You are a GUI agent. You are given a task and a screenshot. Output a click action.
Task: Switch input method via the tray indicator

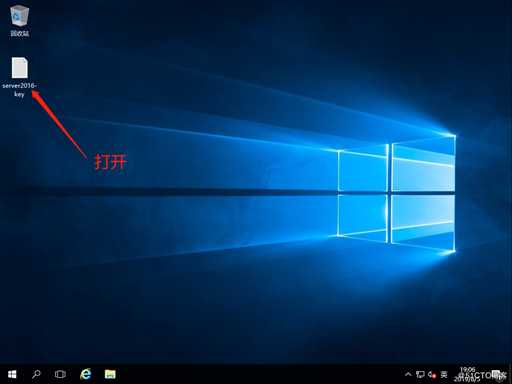click(x=444, y=374)
